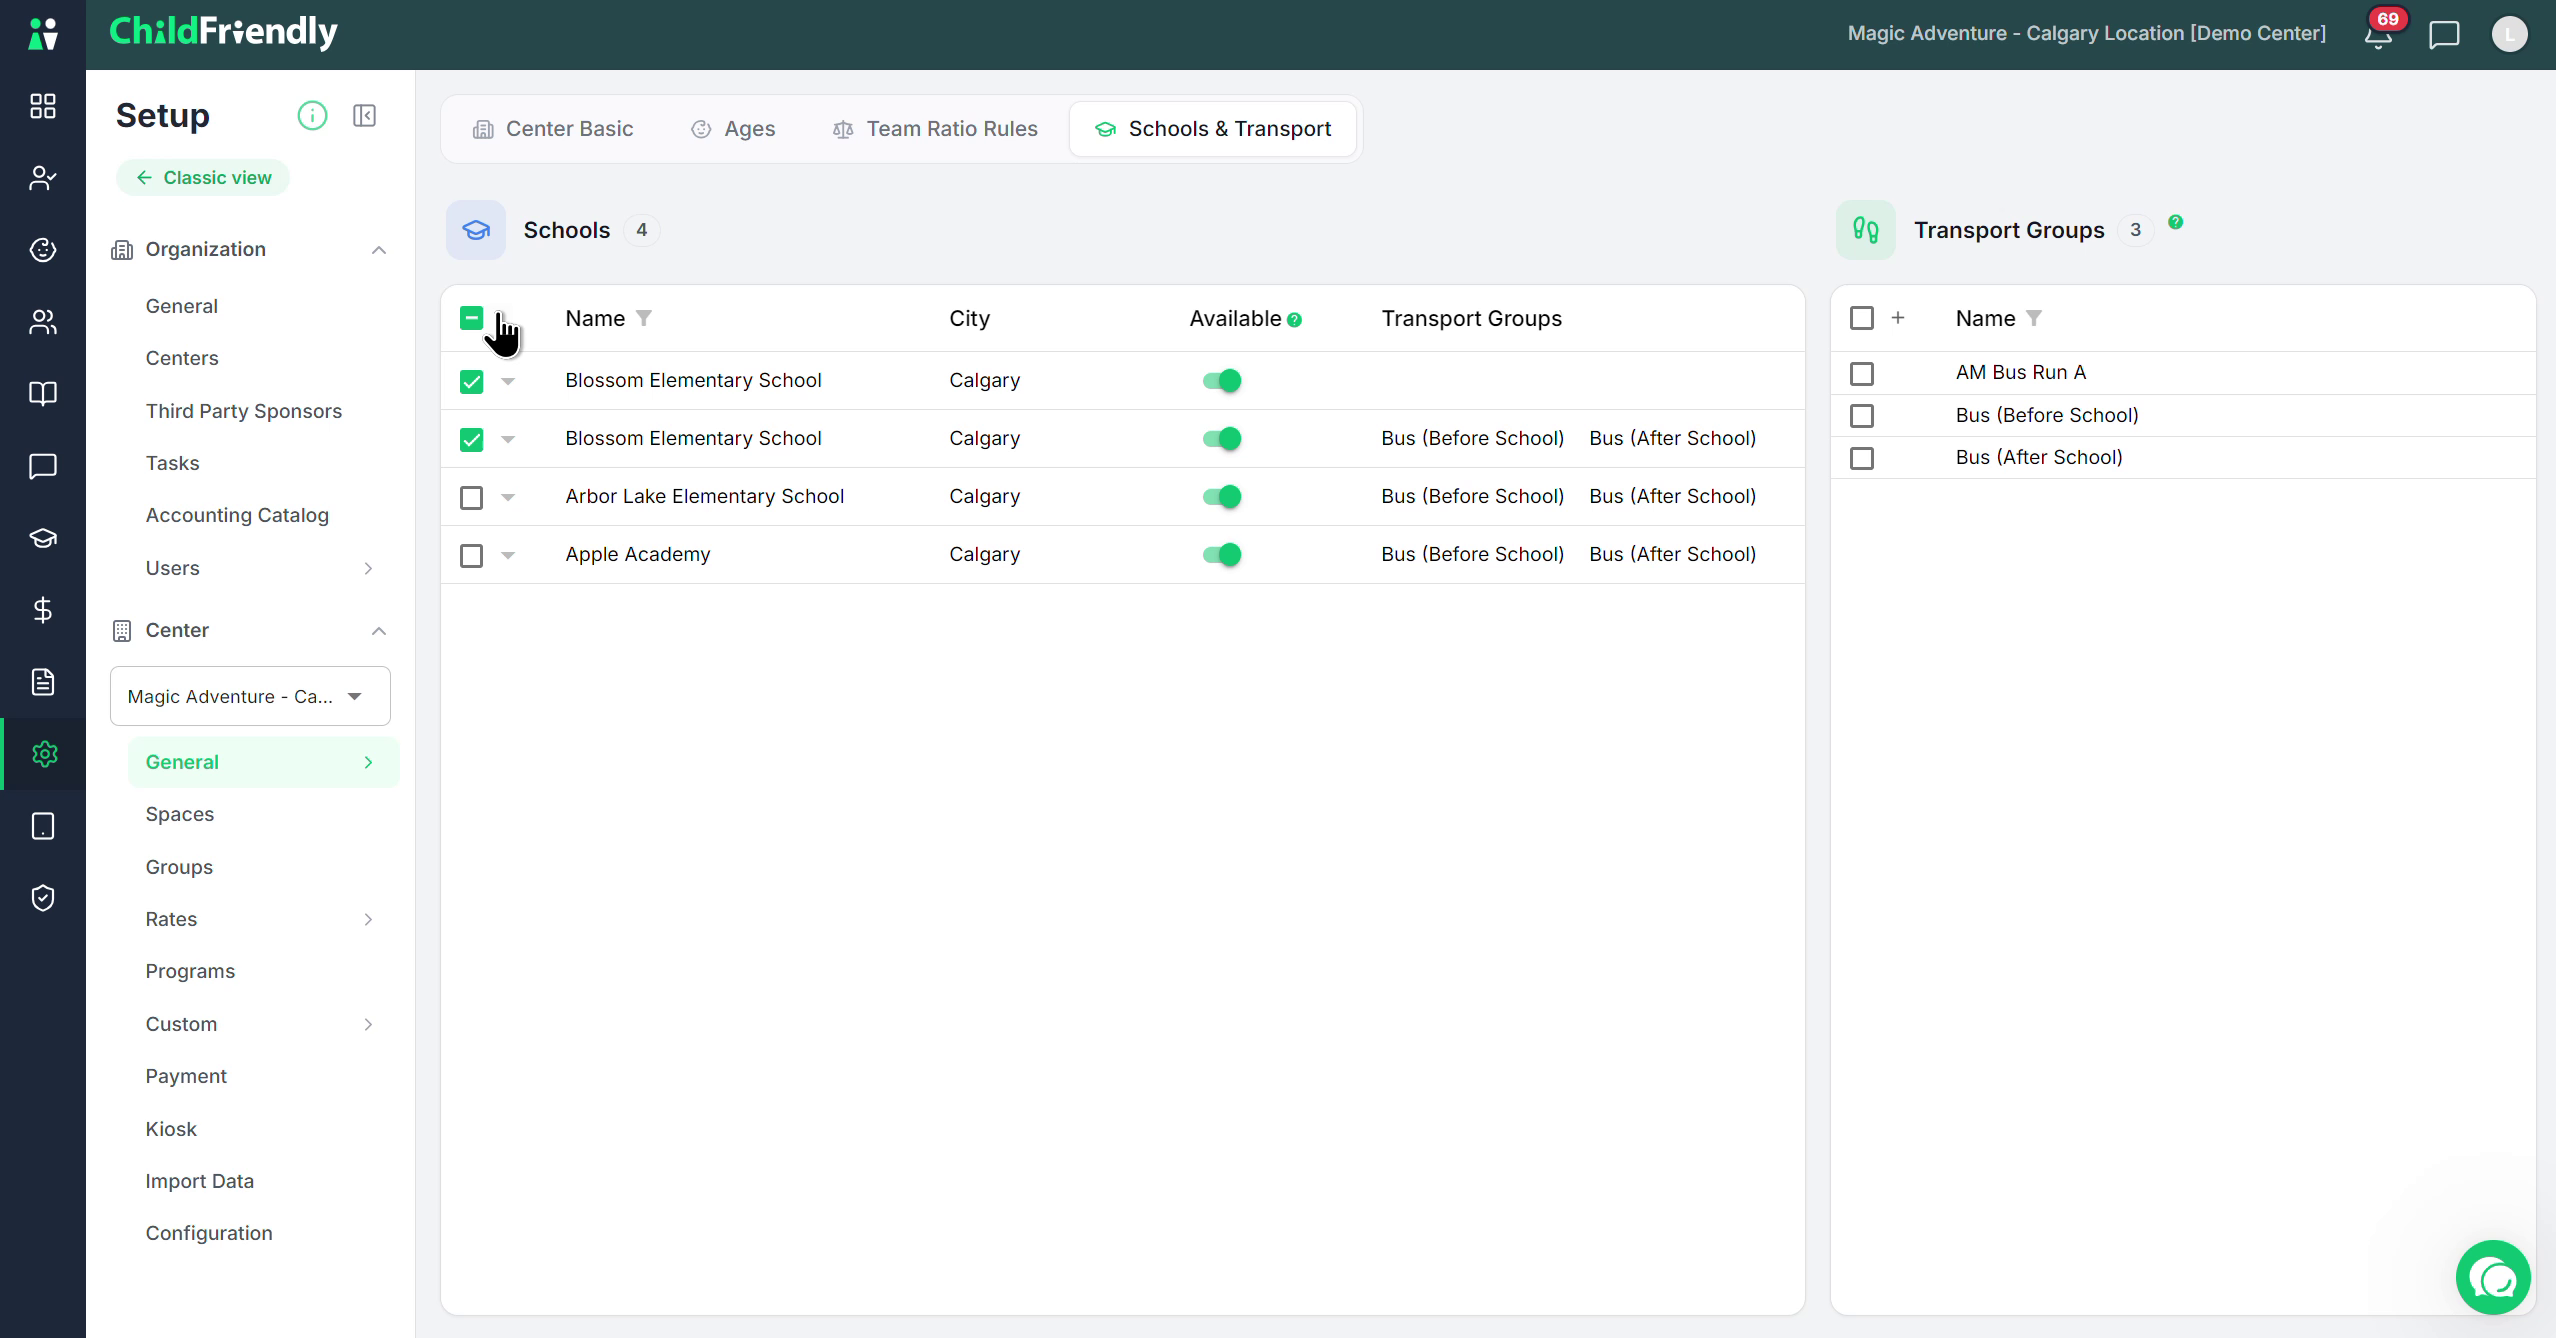This screenshot has height=1338, width=2556.
Task: Select the AM Bus Run A checkbox
Action: pos(1862,373)
